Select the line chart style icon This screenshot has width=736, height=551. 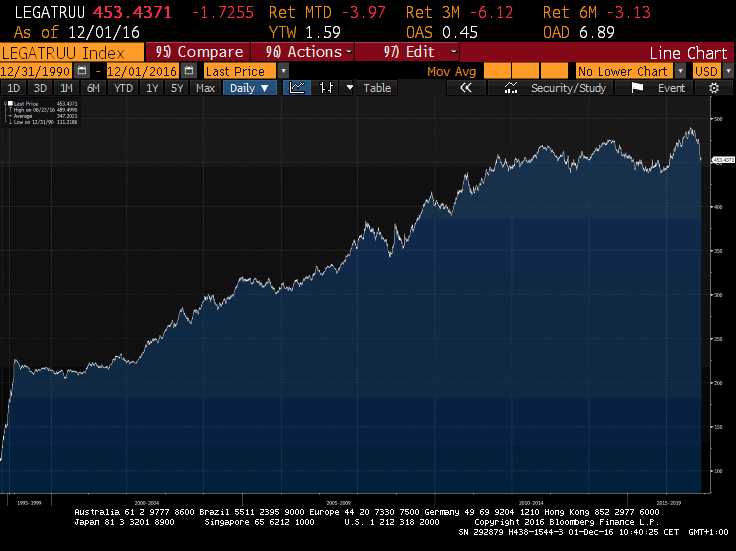pos(297,88)
